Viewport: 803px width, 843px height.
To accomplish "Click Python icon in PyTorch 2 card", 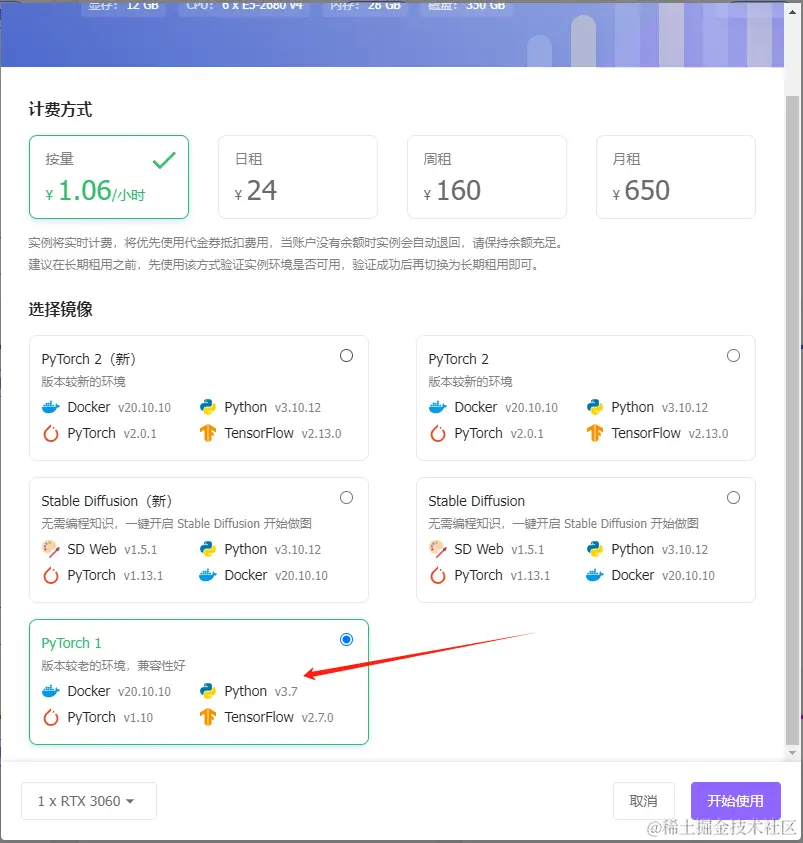I will [594, 408].
